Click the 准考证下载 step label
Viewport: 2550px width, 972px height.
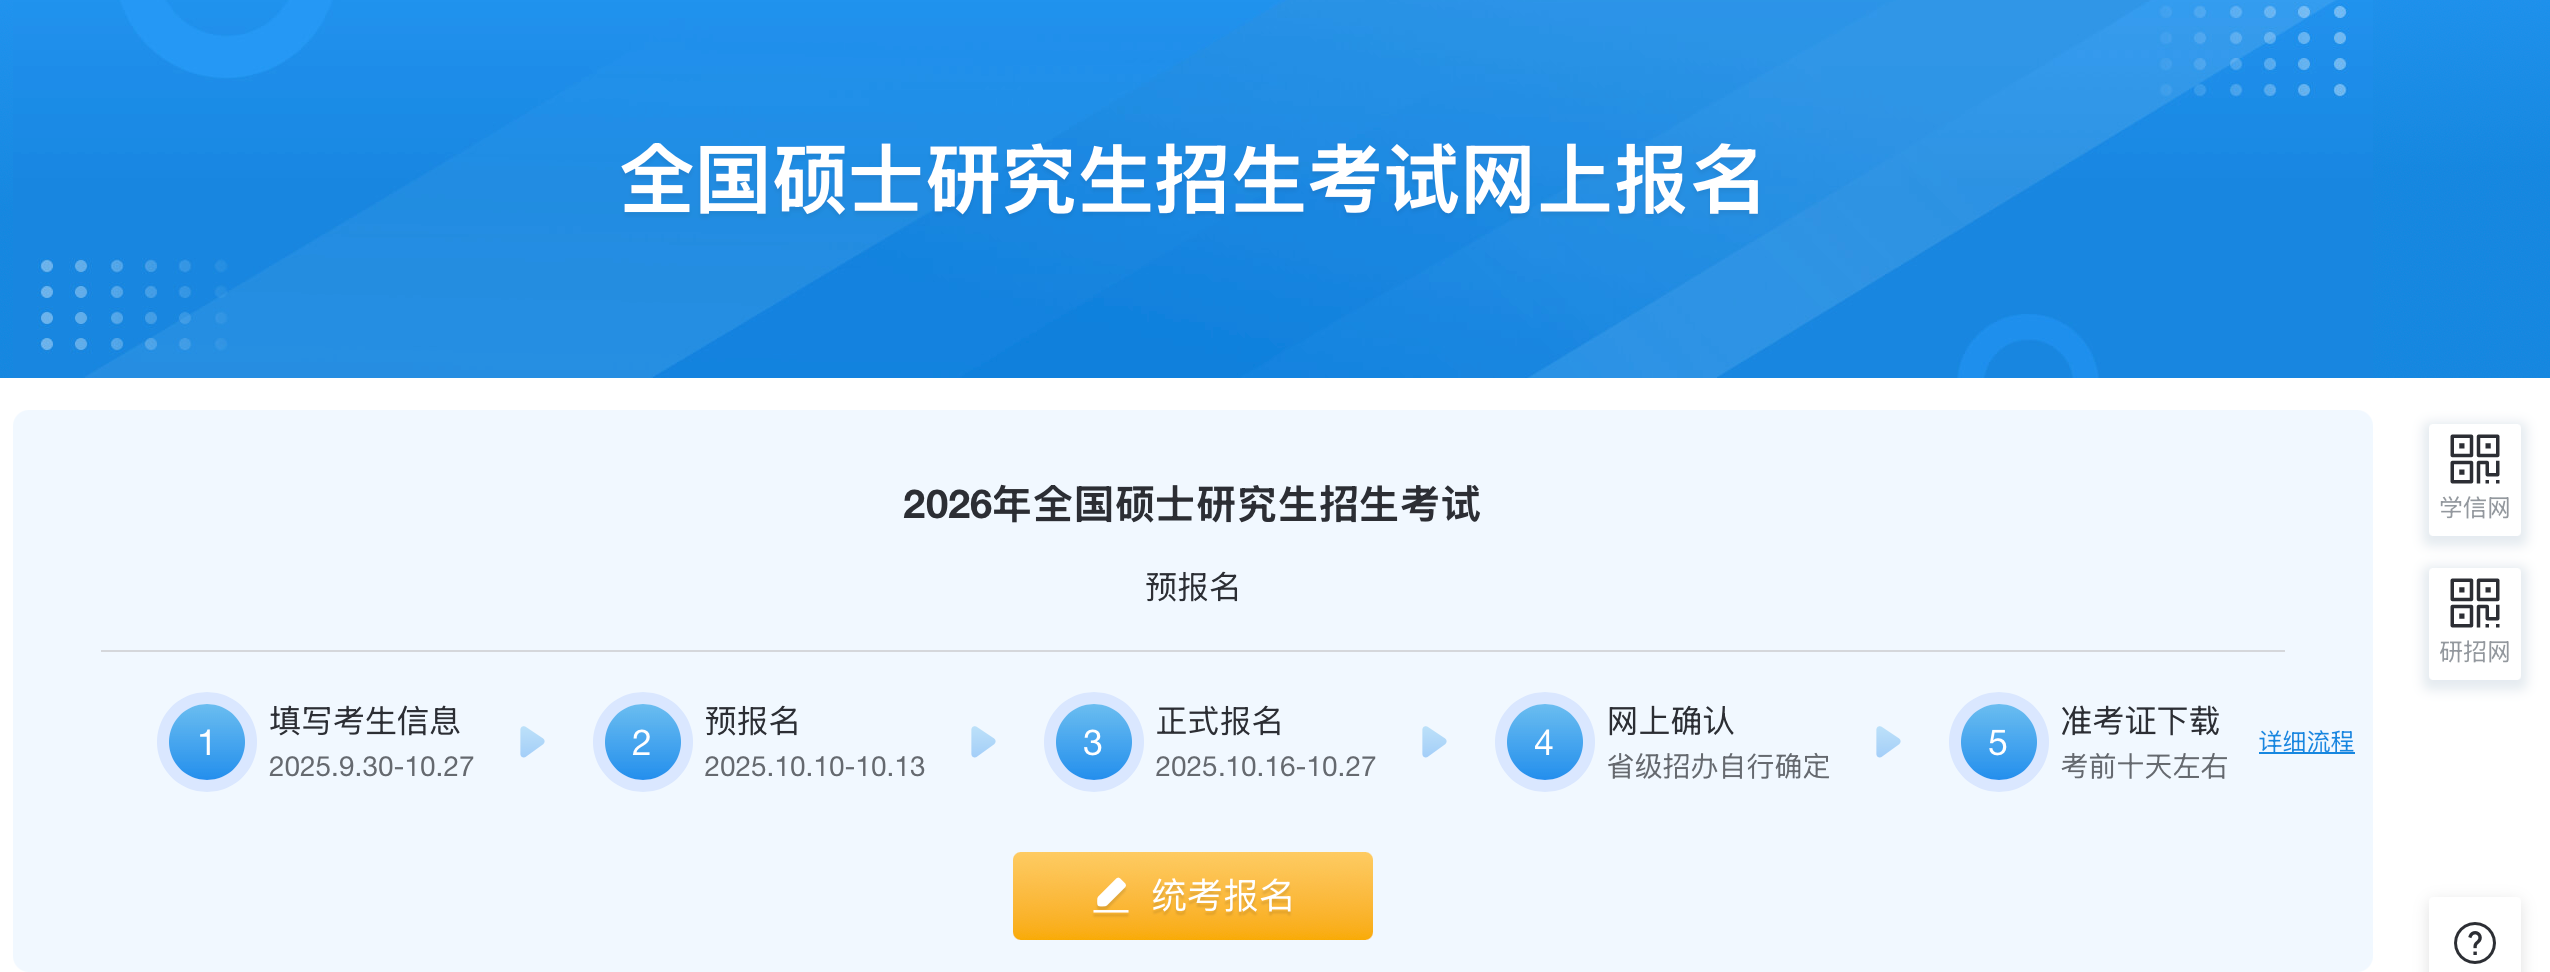2140,720
